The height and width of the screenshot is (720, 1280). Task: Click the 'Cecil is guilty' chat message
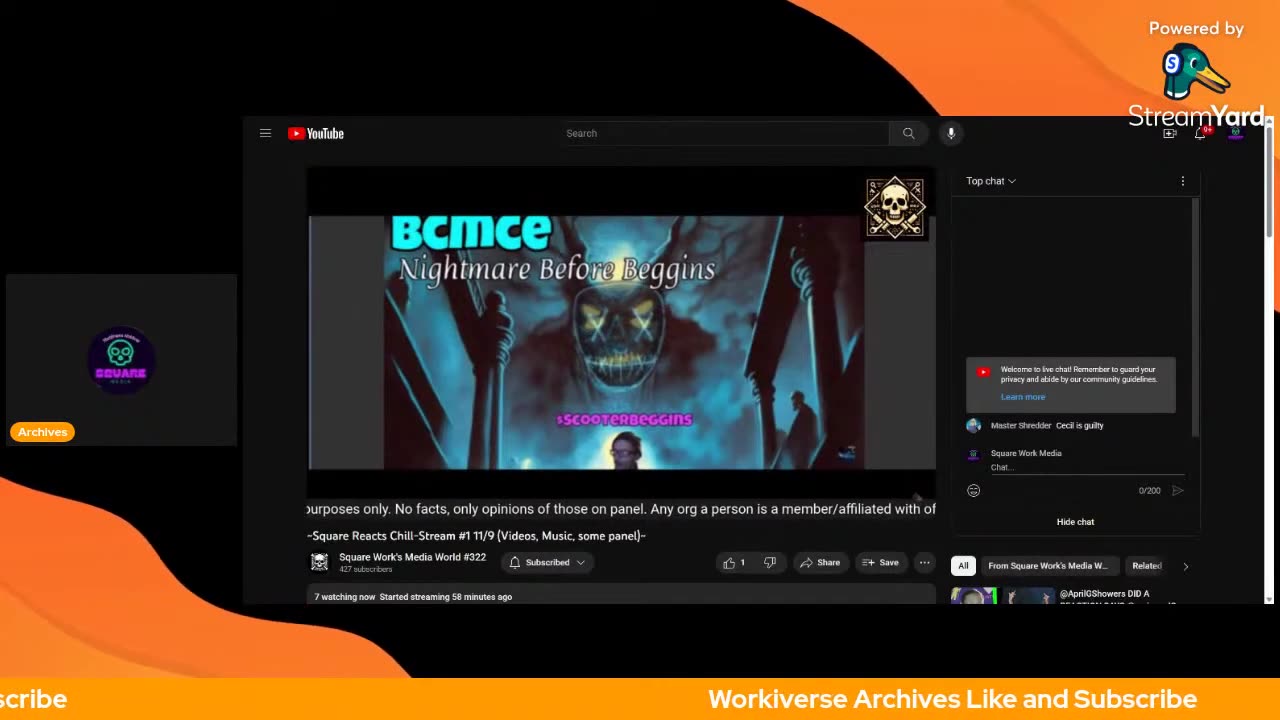[1080, 426]
